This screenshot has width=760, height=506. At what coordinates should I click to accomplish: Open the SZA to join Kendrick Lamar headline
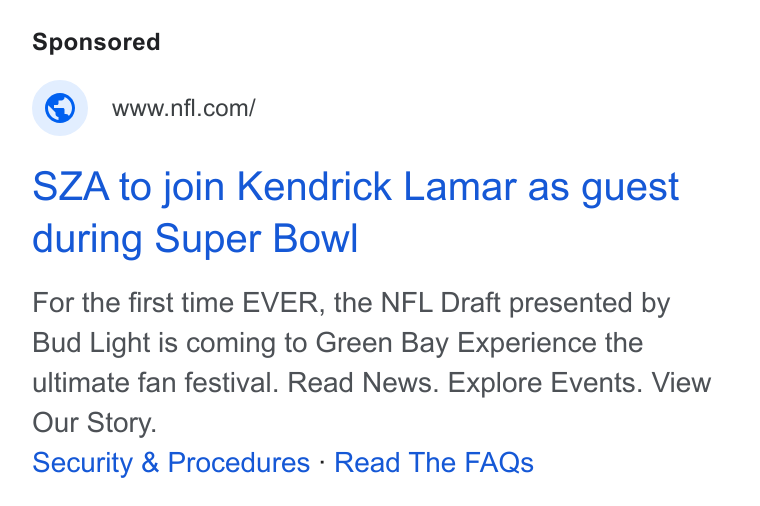click(355, 213)
